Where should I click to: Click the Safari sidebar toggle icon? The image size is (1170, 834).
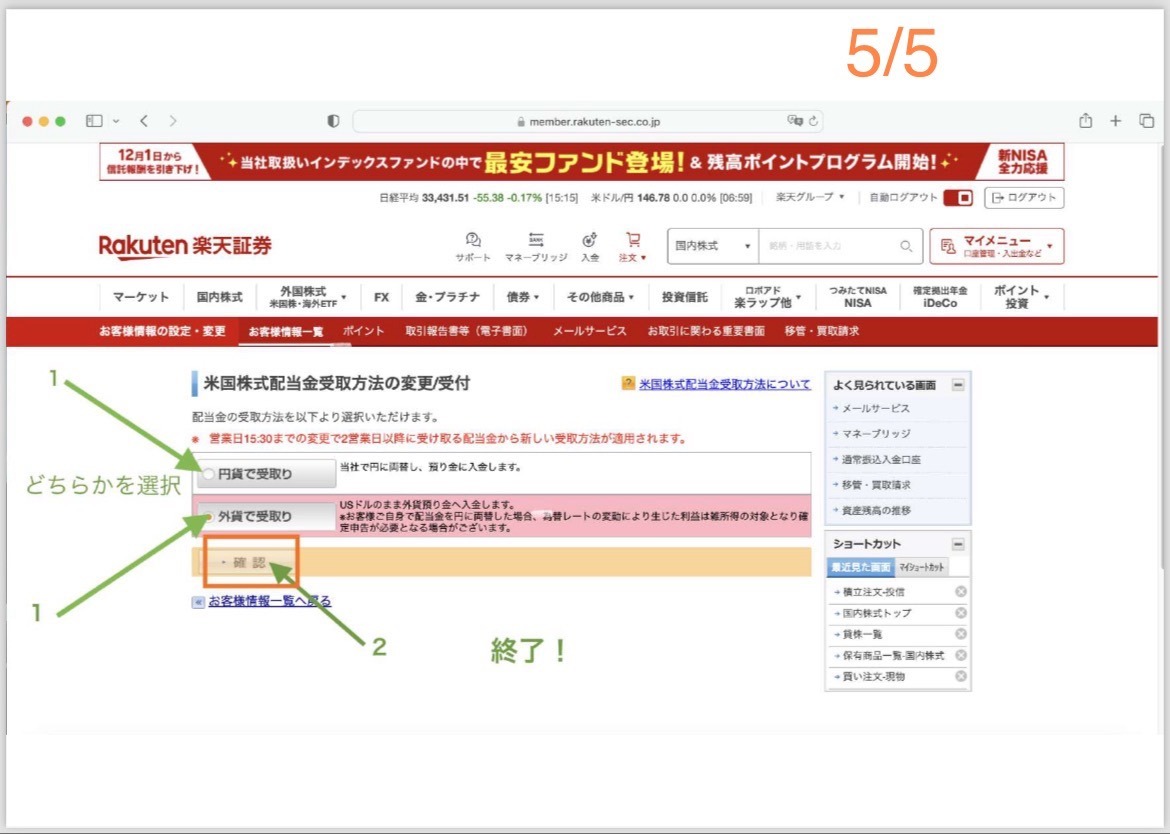[94, 121]
